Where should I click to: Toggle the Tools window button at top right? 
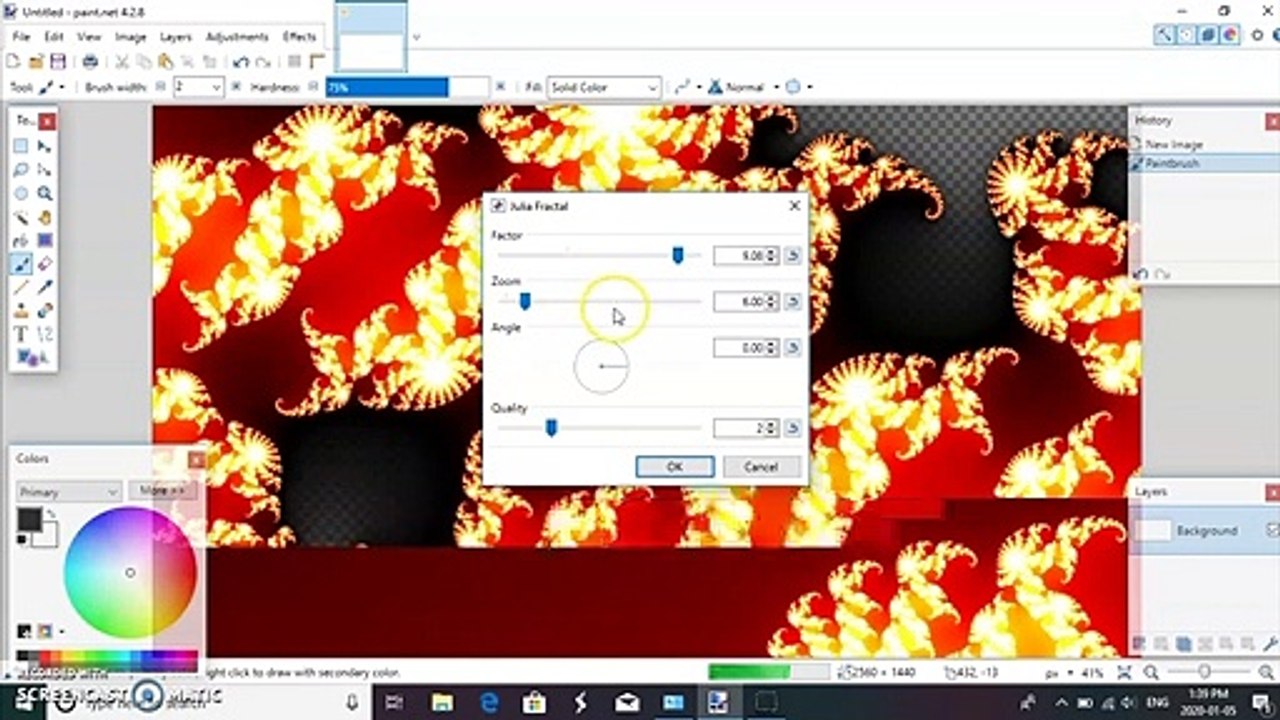[1165, 35]
